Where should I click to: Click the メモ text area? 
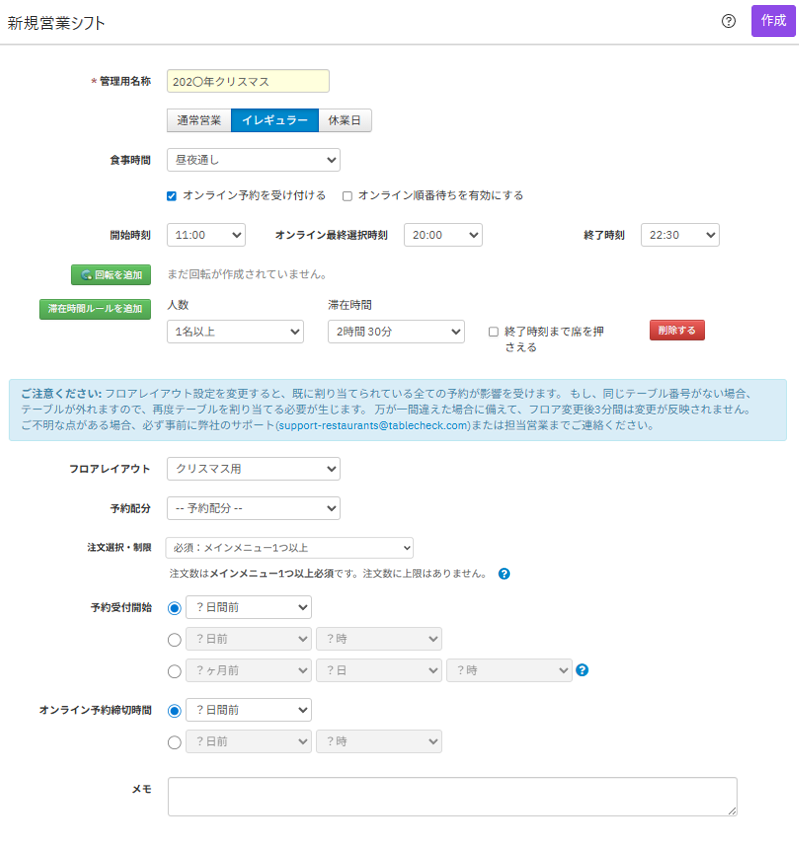tap(453, 797)
